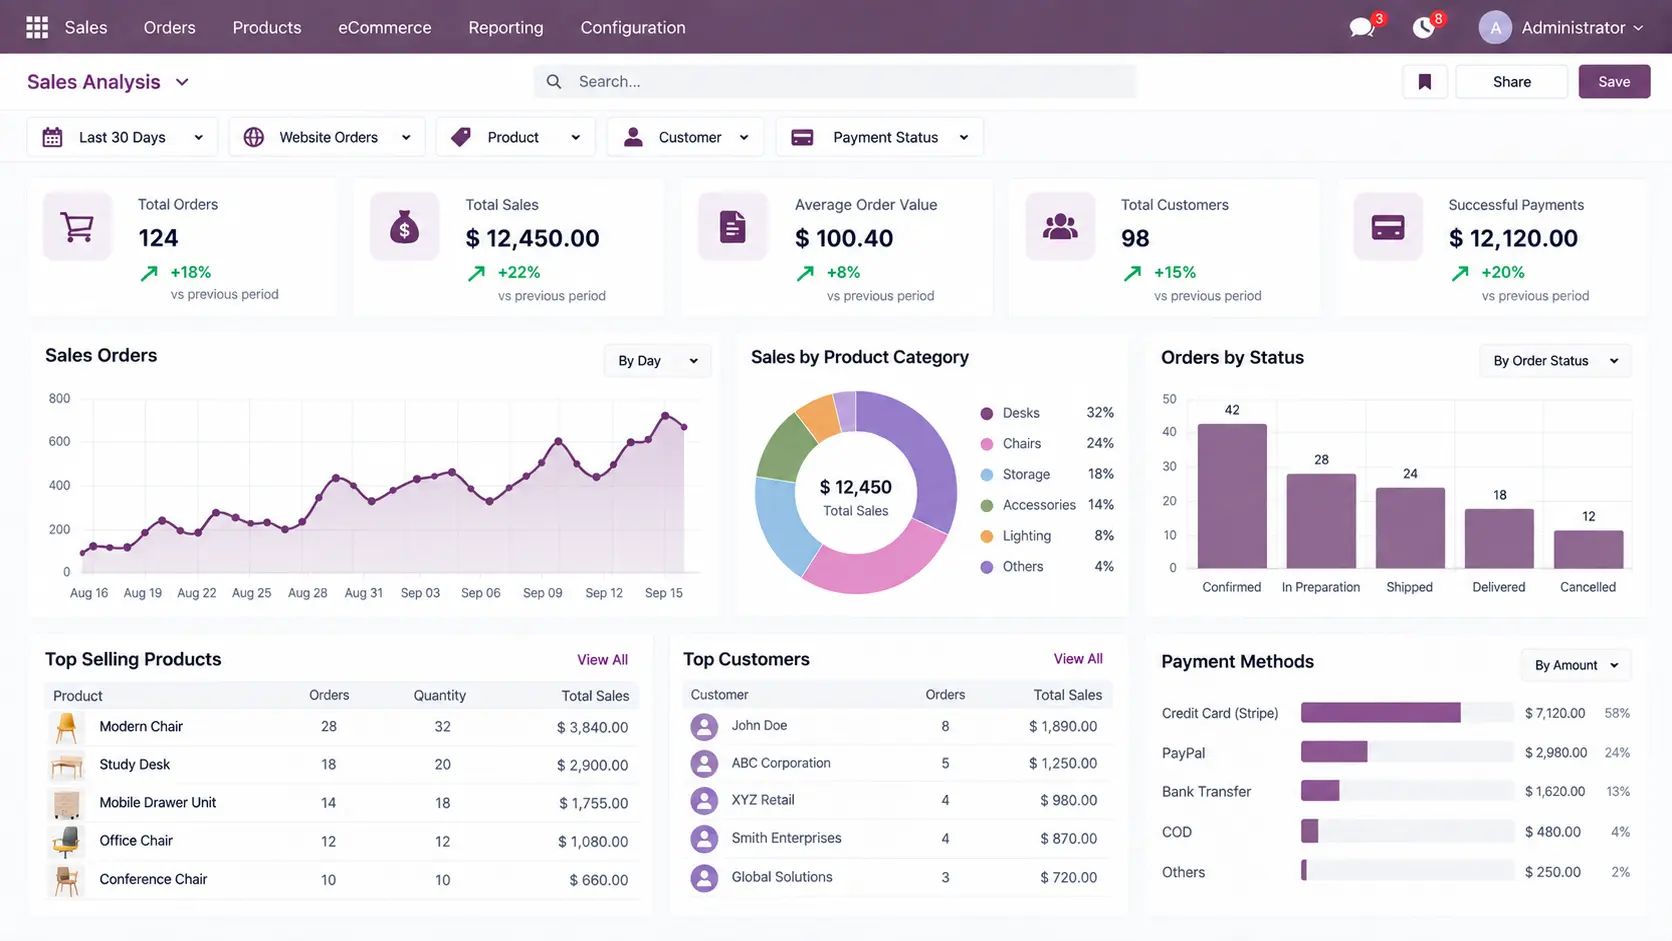Open the chat messages icon

pos(1361,28)
